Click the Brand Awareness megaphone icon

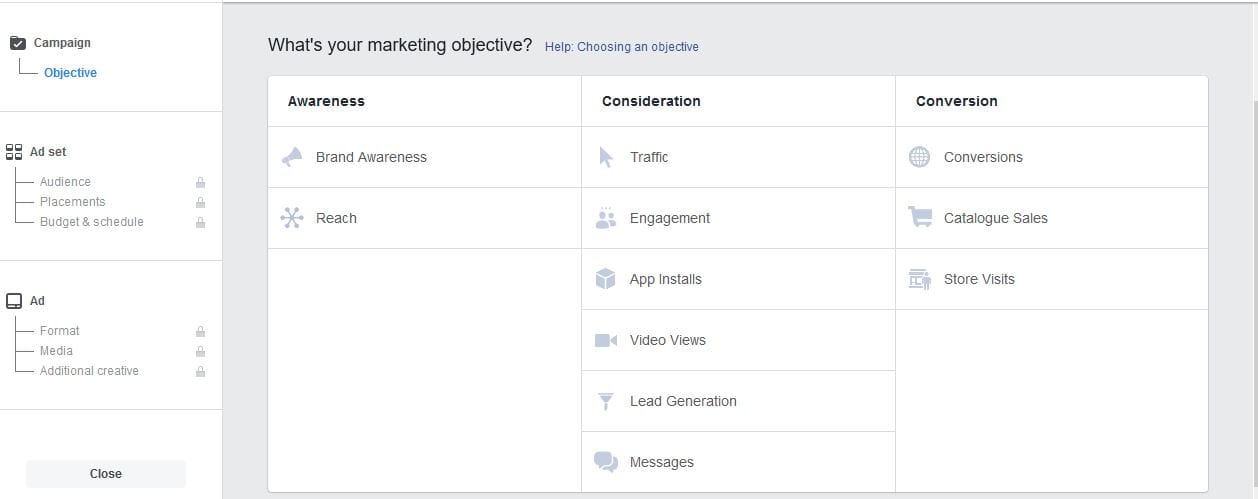tap(292, 157)
